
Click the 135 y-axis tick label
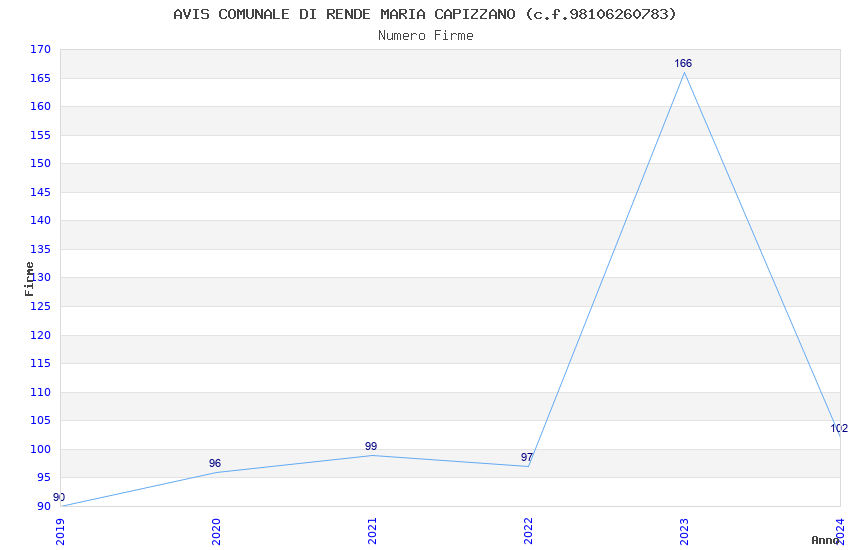(x=41, y=249)
